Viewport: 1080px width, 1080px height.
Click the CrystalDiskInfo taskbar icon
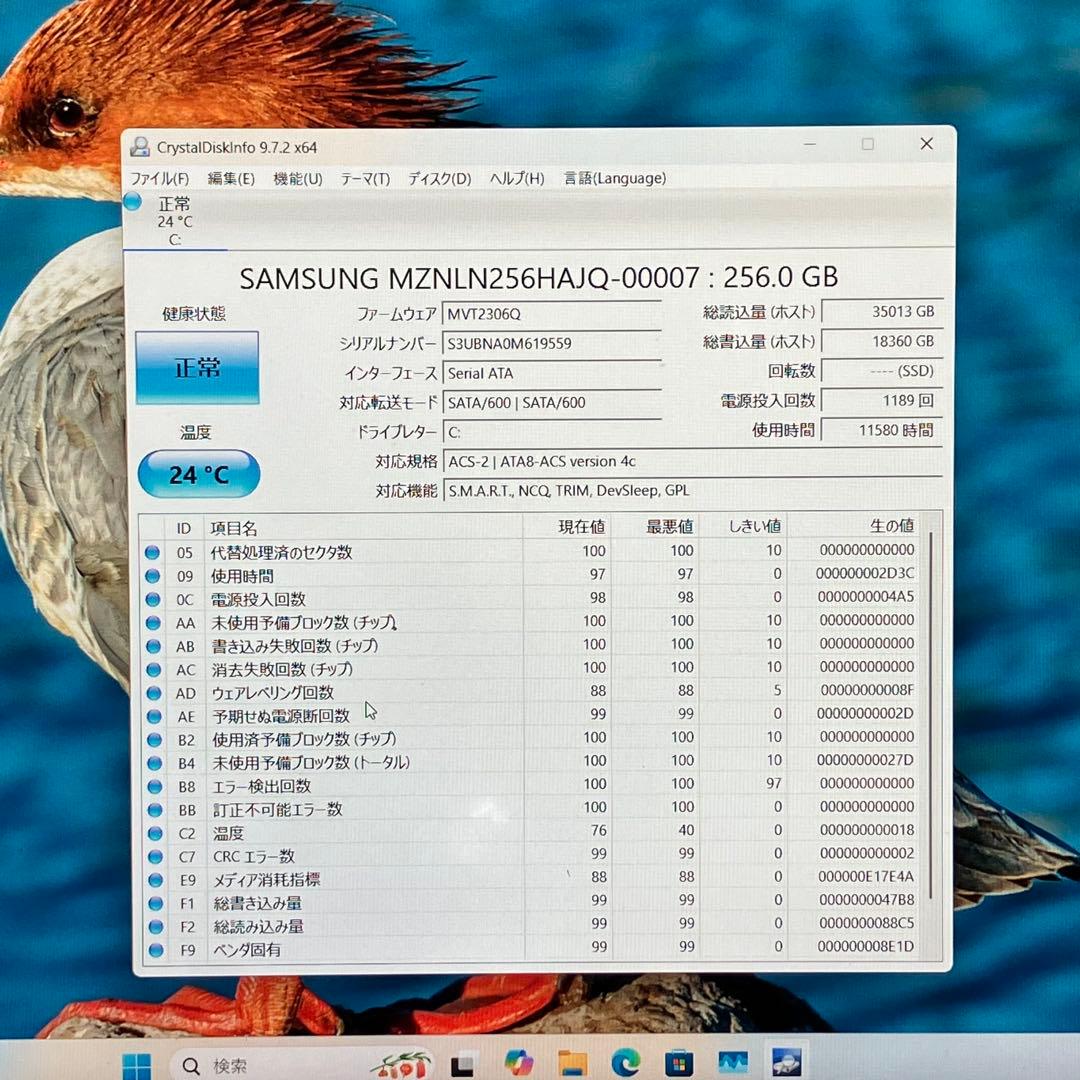[x=787, y=1063]
